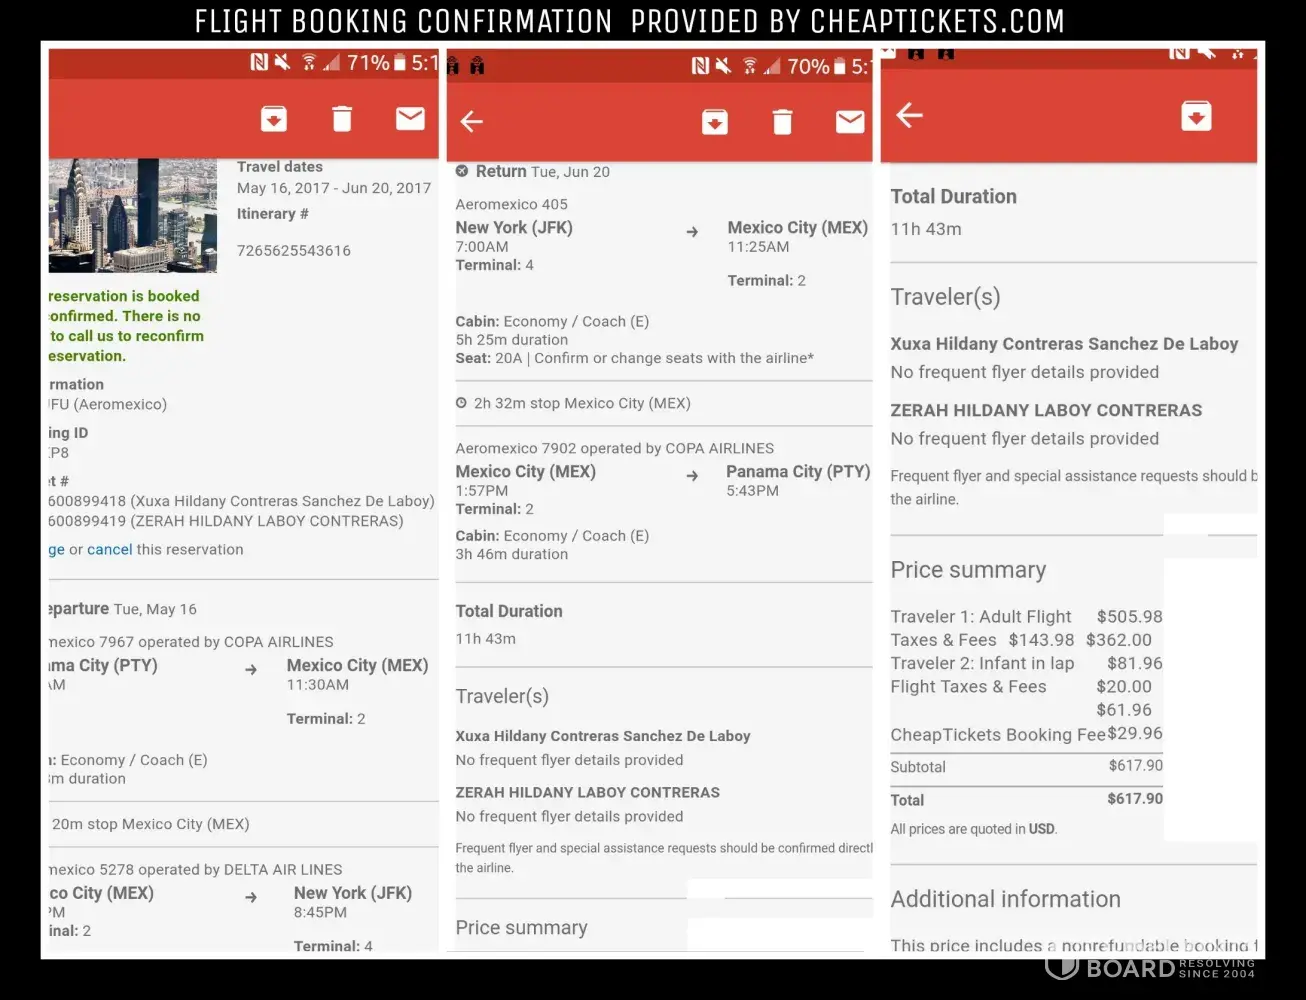Image resolution: width=1306 pixels, height=1000 pixels.
Task: Click the NFC status icon in the left screenshot
Action: 259,63
